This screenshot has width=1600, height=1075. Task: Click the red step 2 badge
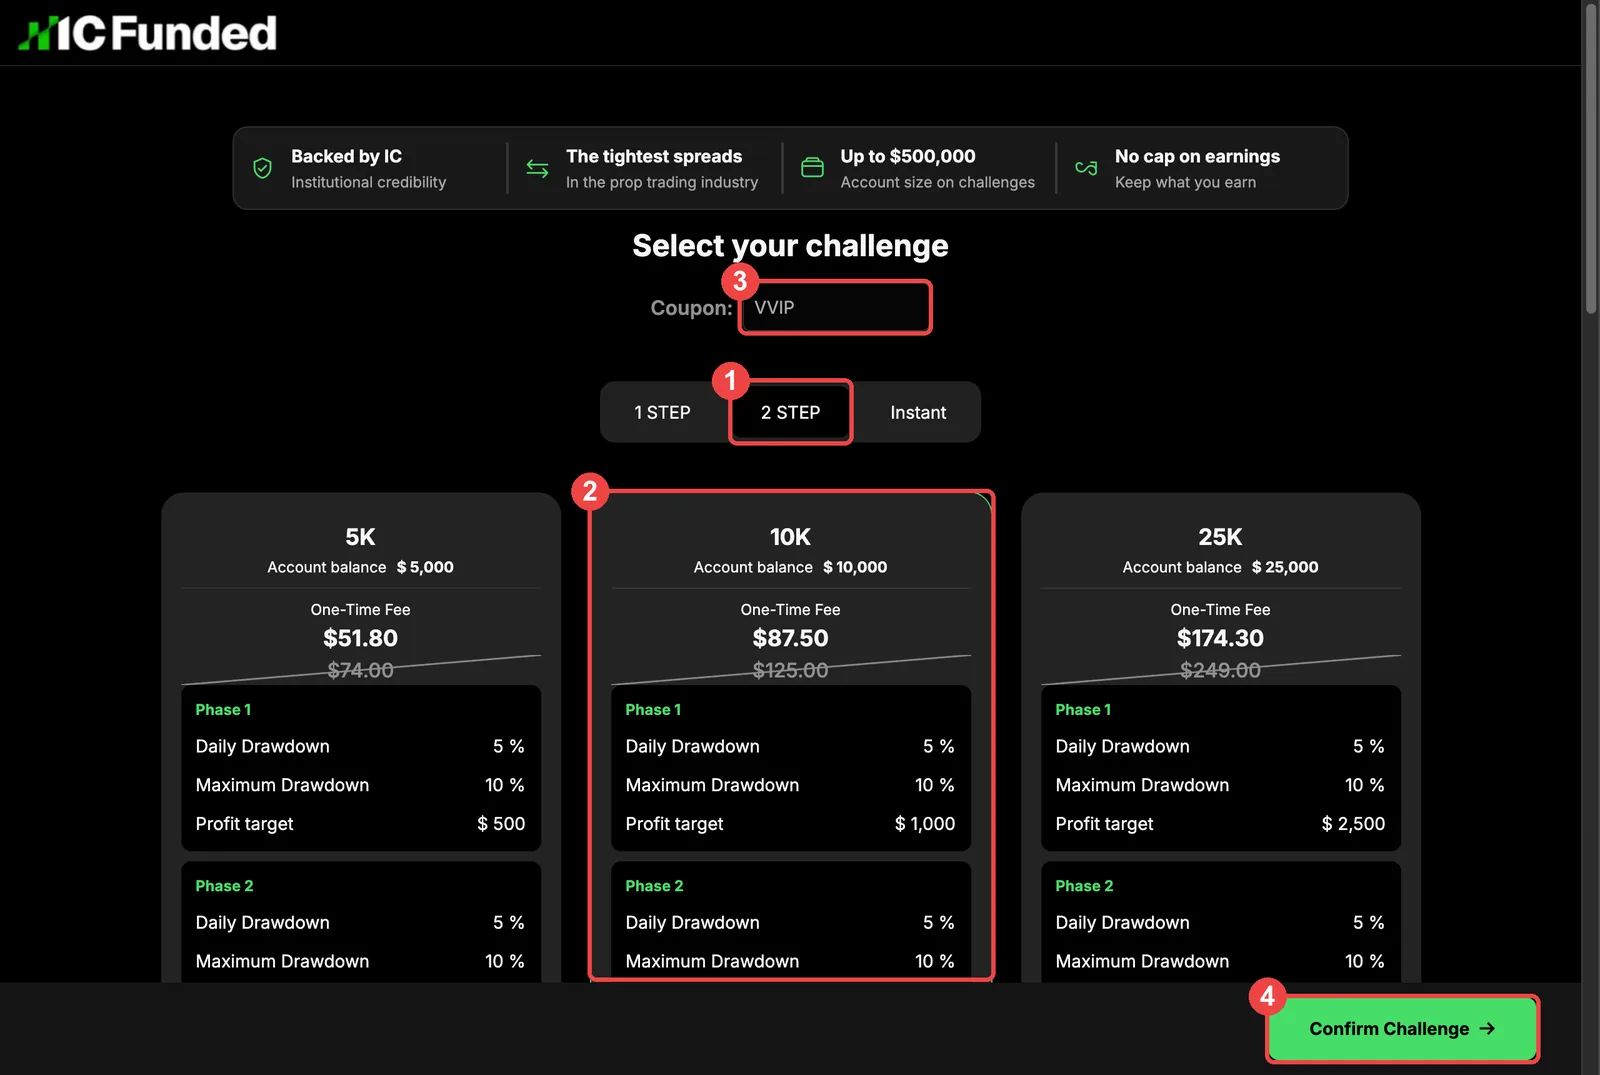point(590,491)
